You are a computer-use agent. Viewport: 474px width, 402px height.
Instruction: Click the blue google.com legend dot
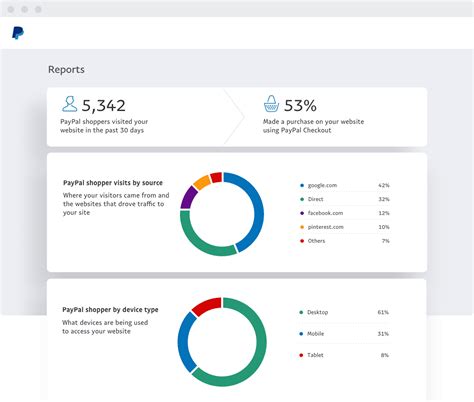click(302, 185)
